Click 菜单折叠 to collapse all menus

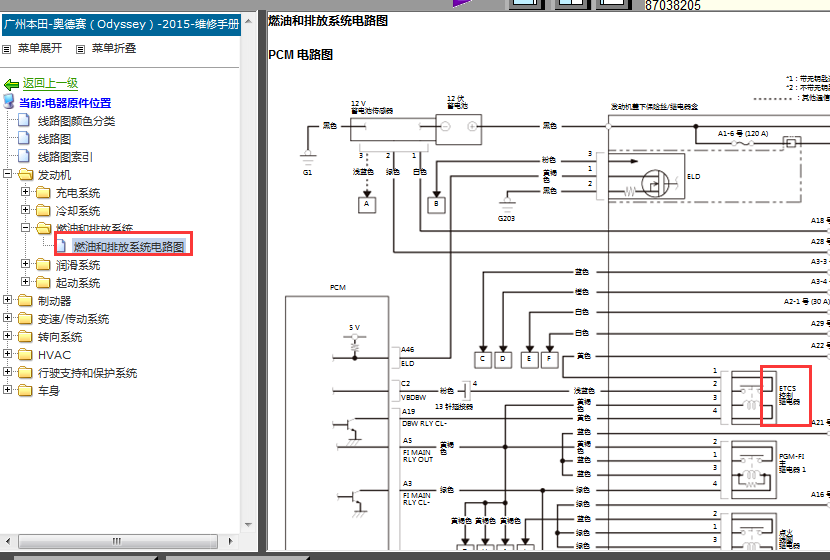pos(114,48)
